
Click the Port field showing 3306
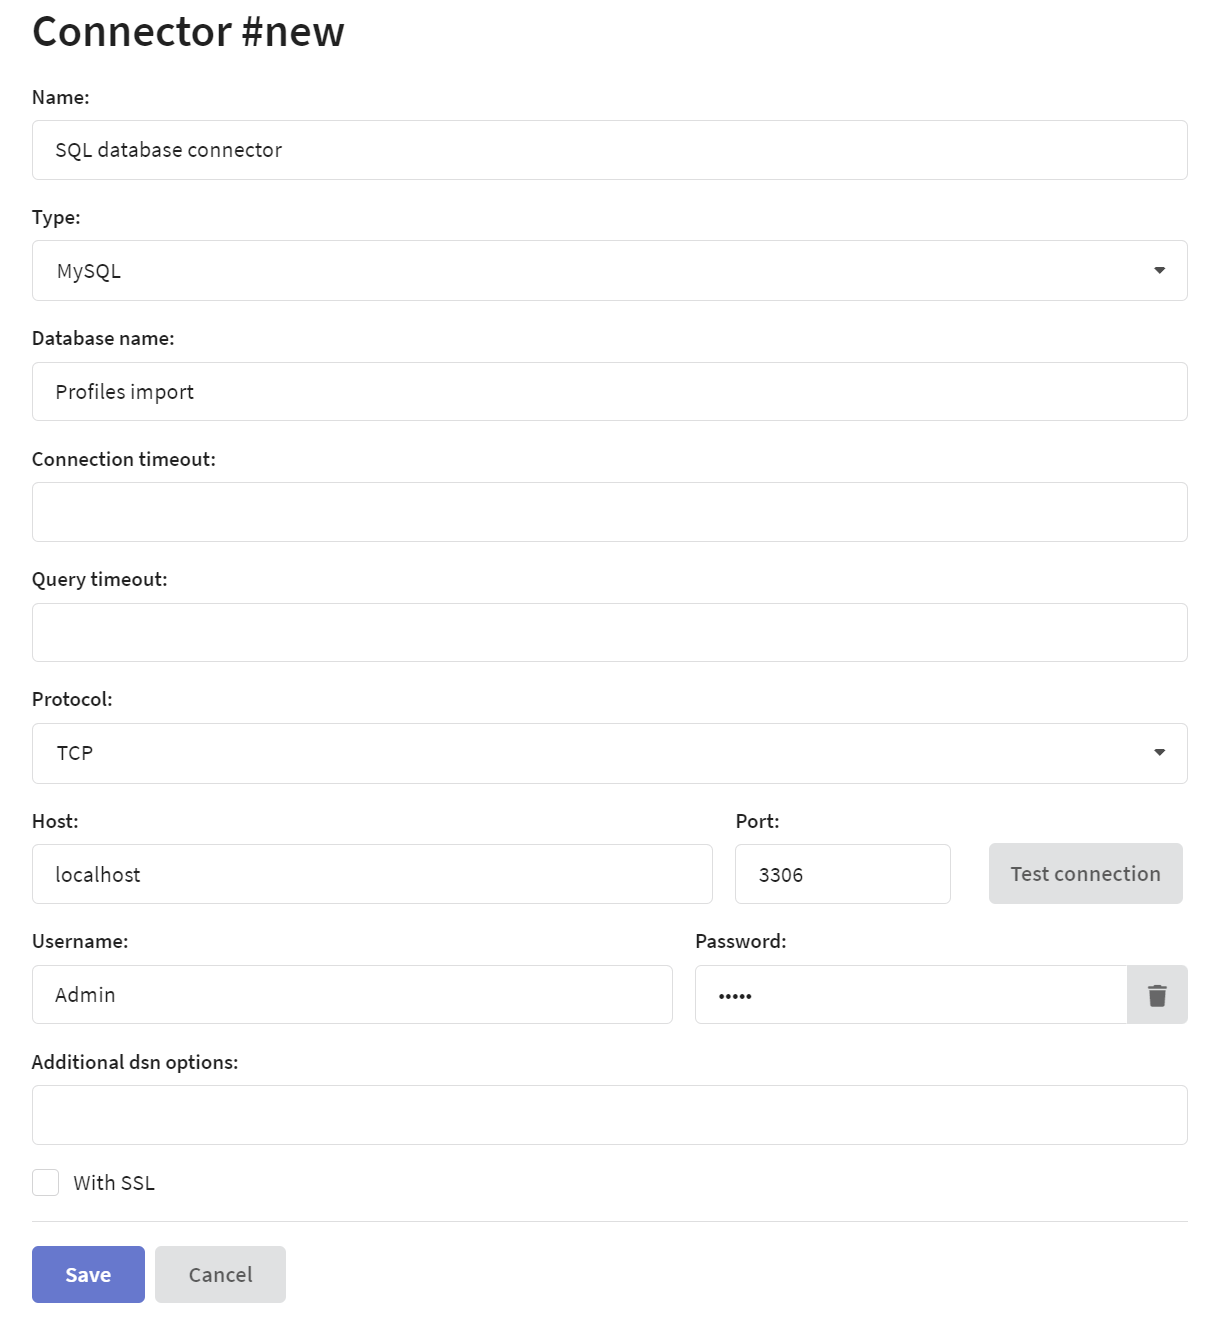tap(842, 874)
